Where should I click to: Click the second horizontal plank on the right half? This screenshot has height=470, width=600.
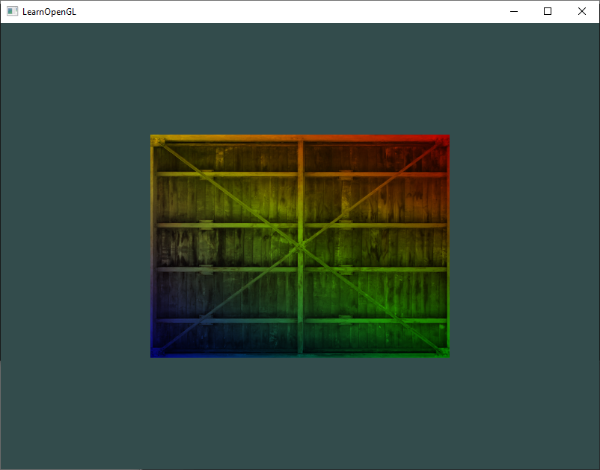375,225
